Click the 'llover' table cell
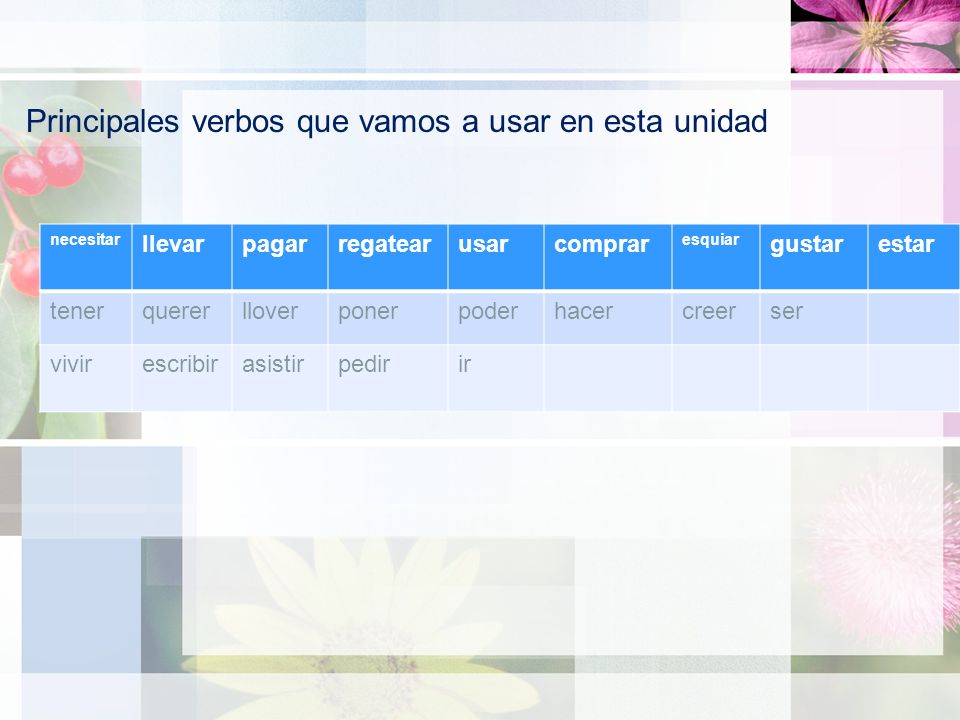The image size is (960, 720). coord(280,318)
